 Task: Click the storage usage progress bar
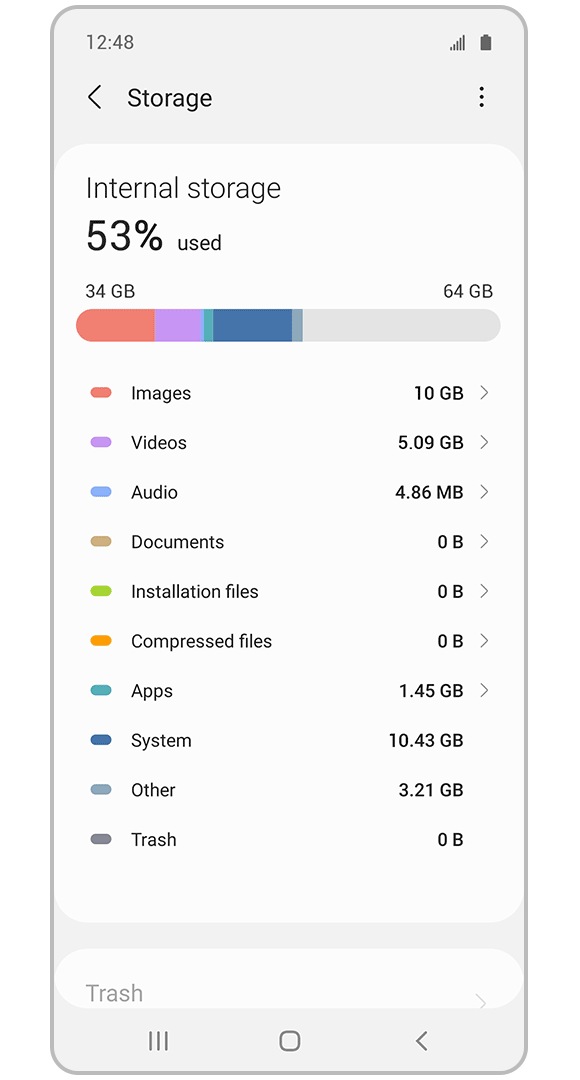click(x=289, y=325)
